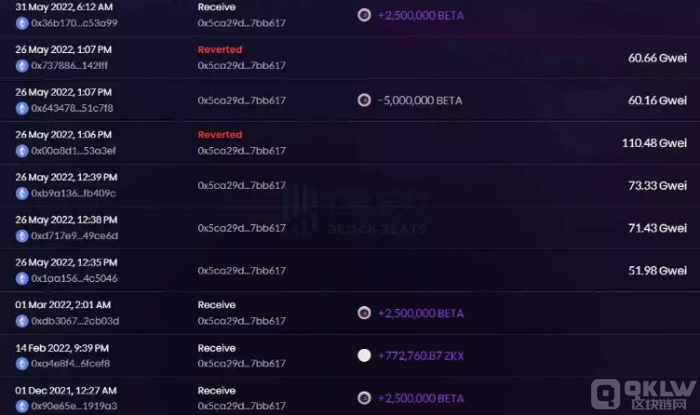700x415 pixels.
Task: Click BETA token icon on 31 May row
Action: tap(364, 15)
